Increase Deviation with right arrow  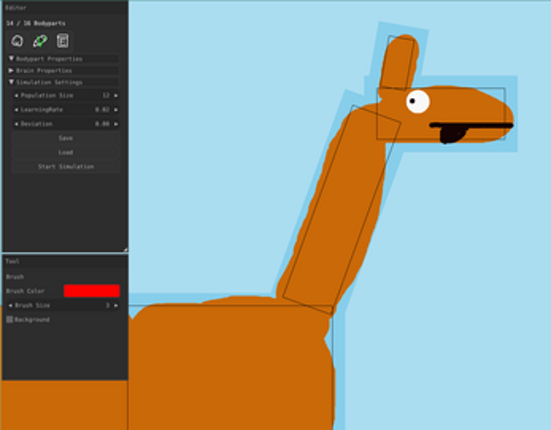point(116,124)
